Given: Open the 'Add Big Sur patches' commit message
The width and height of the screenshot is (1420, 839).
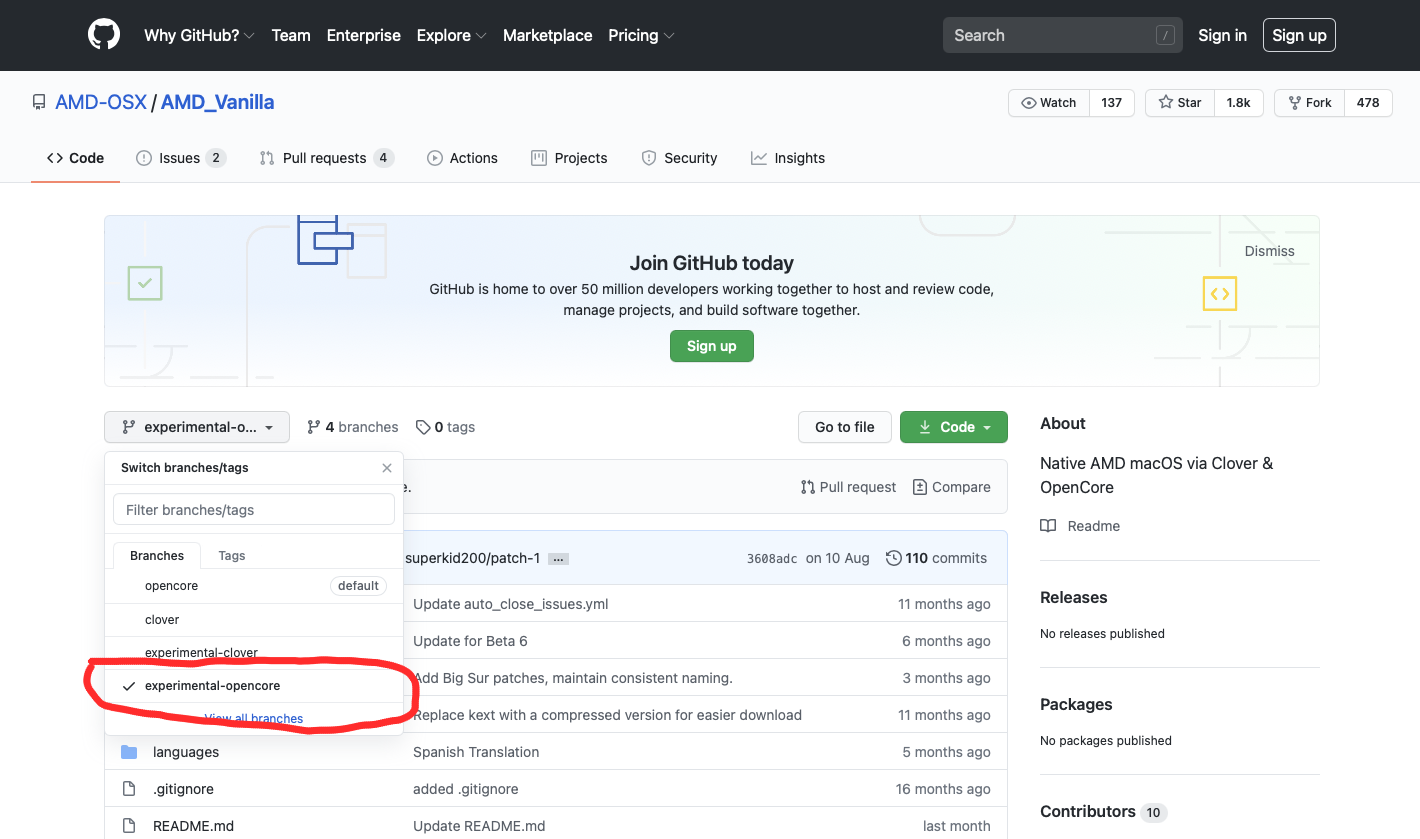Looking at the screenshot, I should pos(573,678).
